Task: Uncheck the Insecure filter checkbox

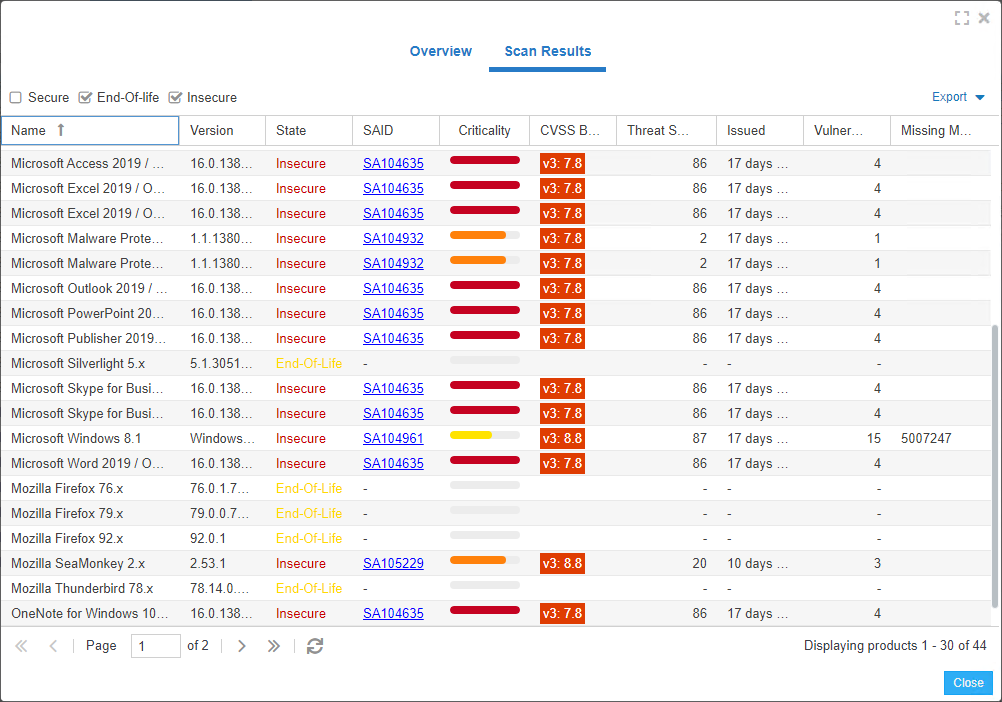Action: click(x=175, y=98)
